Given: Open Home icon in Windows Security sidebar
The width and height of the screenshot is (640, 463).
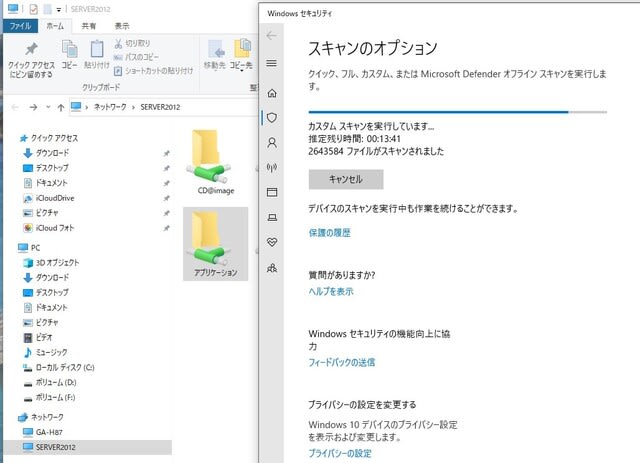Looking at the screenshot, I should (272, 93).
